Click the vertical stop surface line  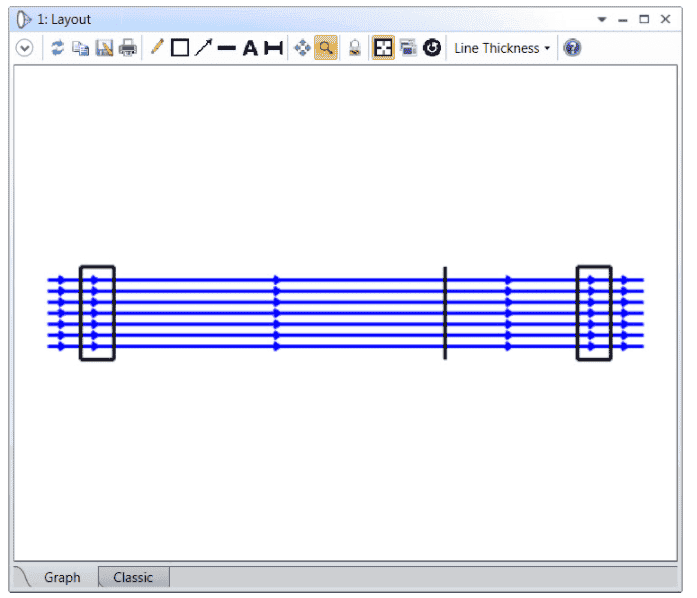(445, 313)
